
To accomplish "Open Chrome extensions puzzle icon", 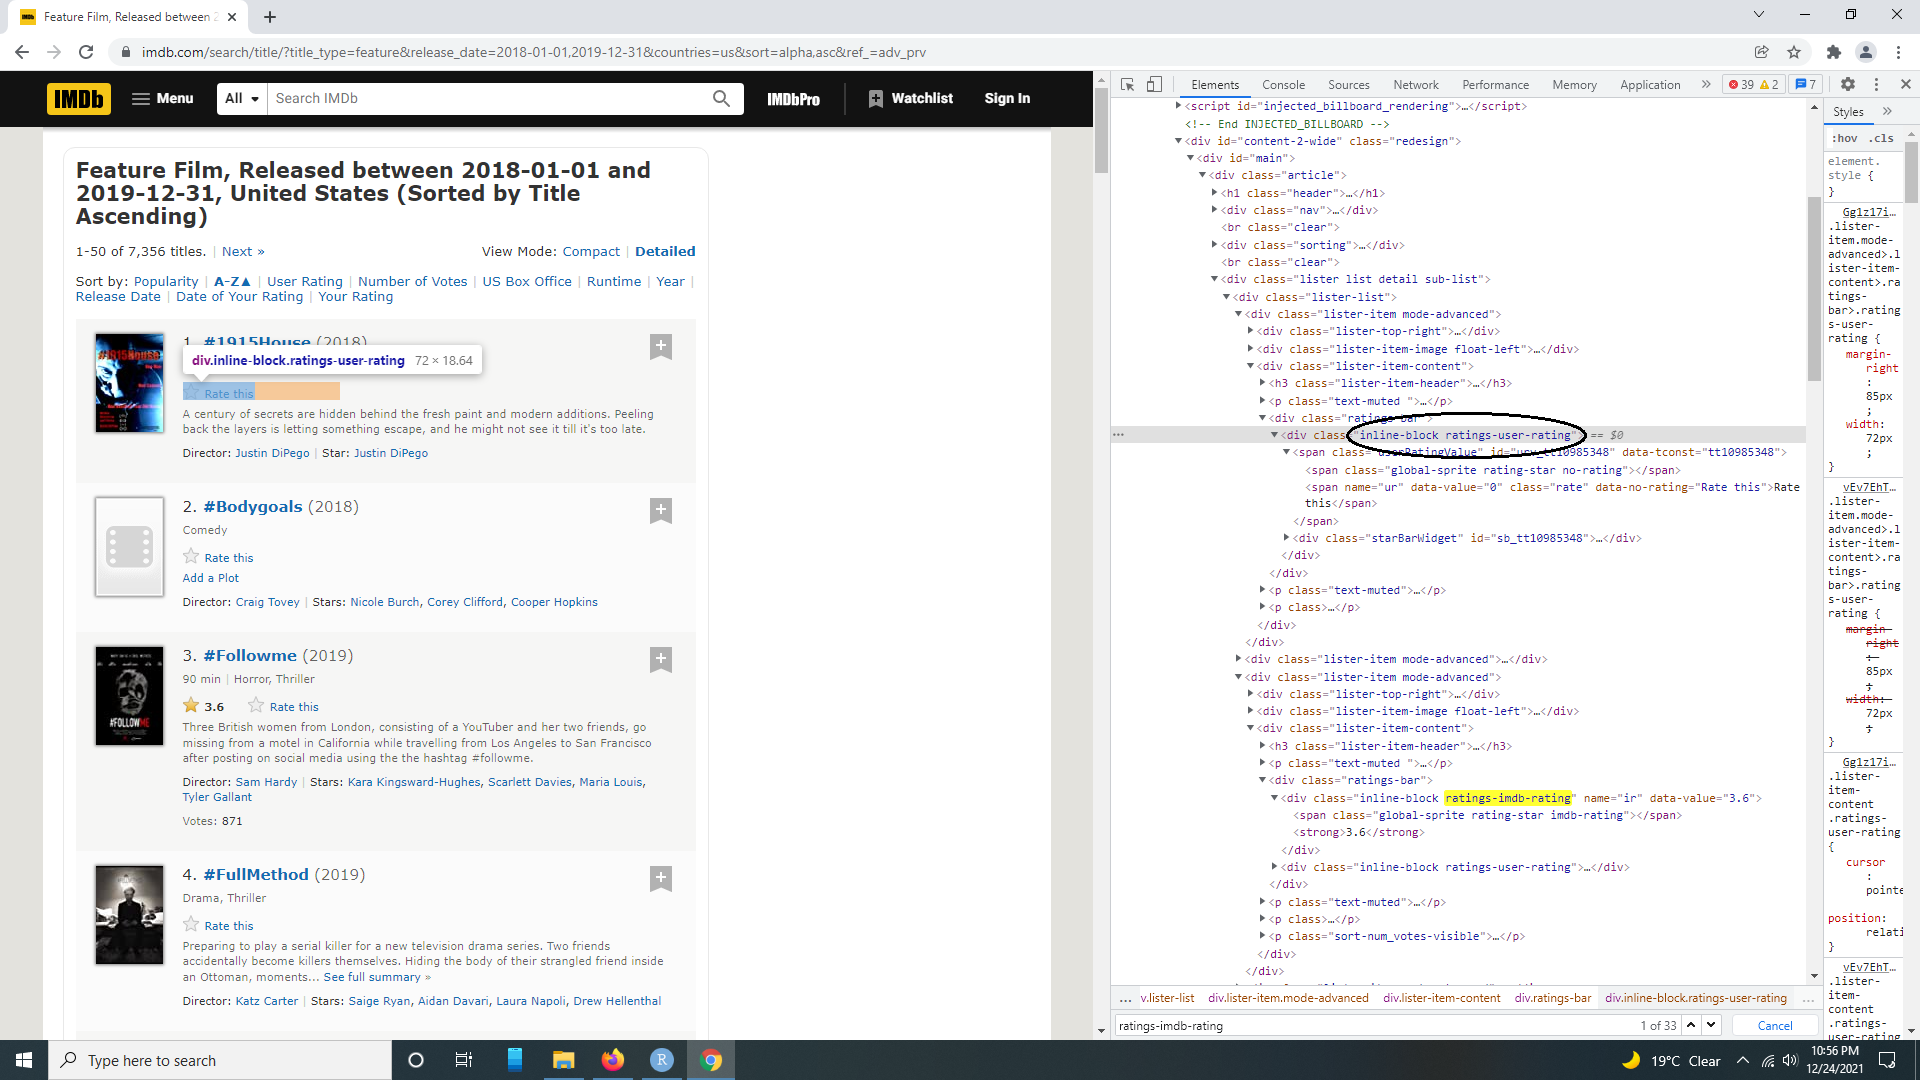I will pyautogui.click(x=1833, y=52).
